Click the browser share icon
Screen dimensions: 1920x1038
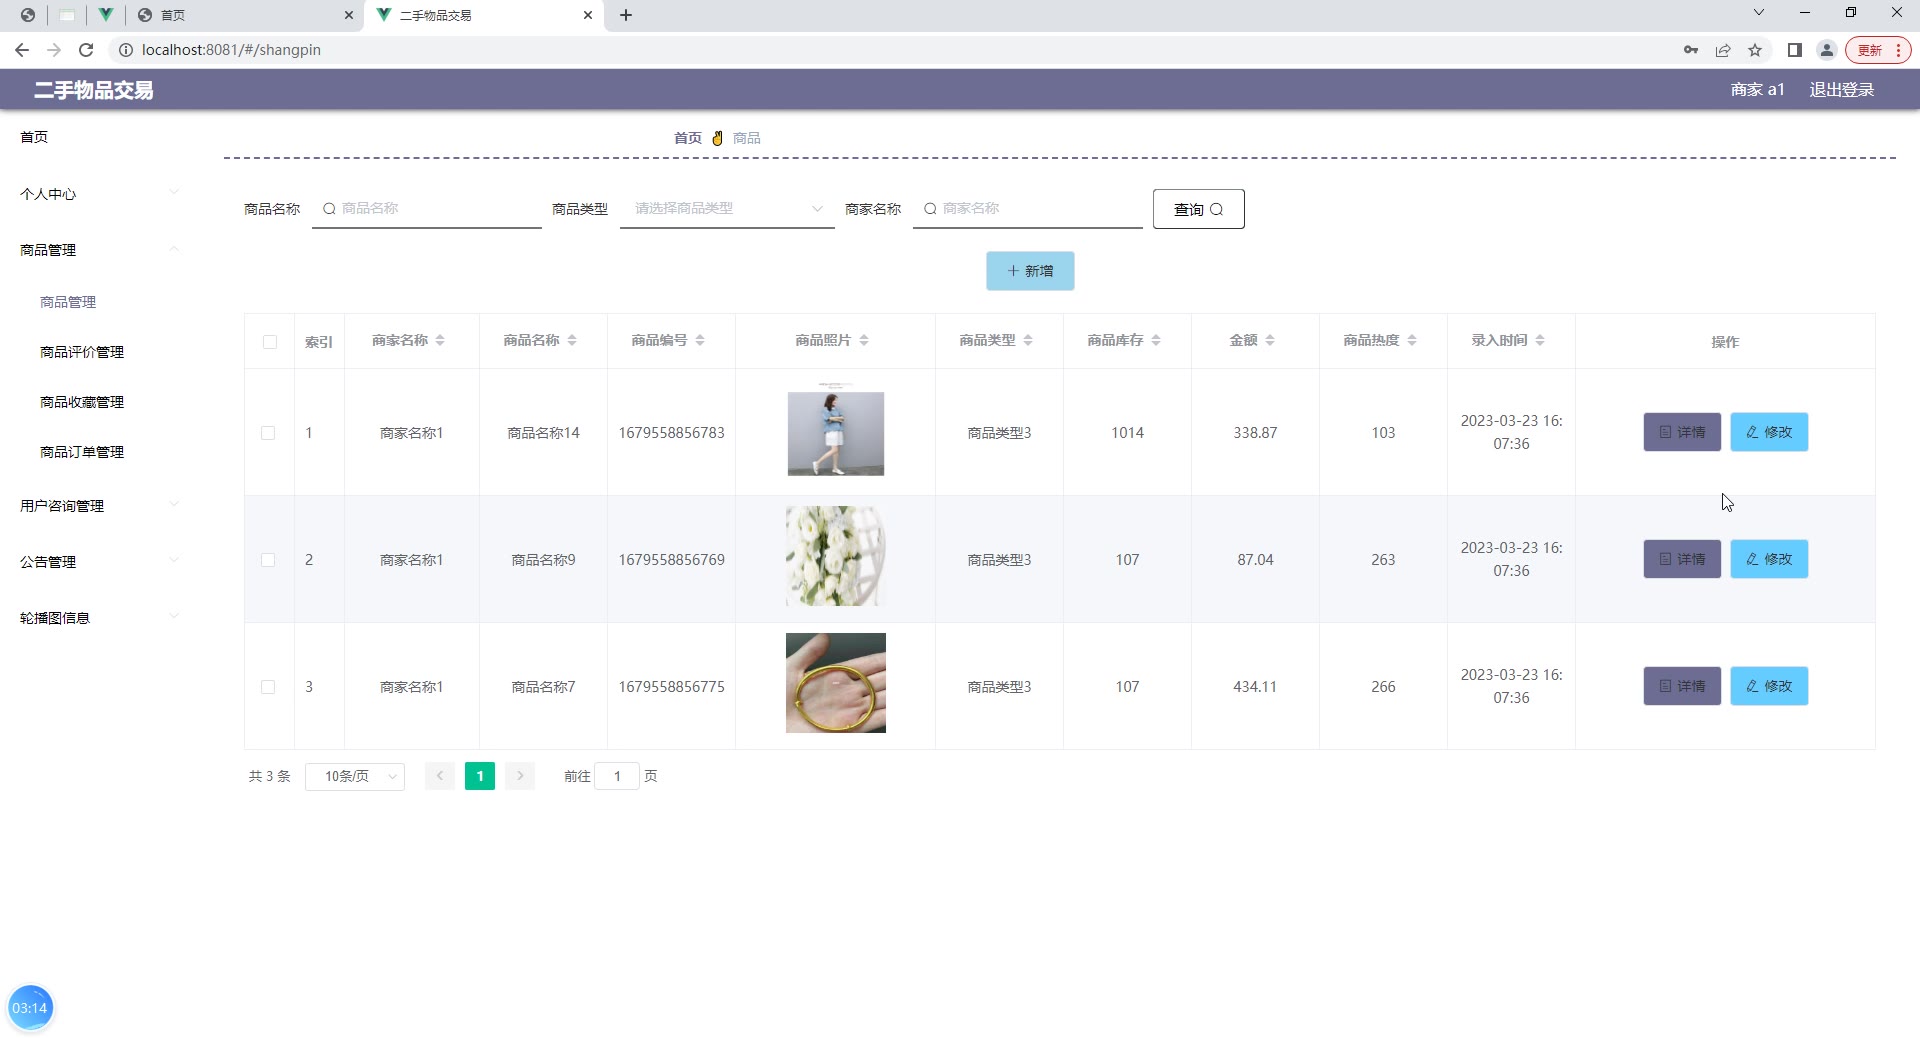click(x=1723, y=50)
